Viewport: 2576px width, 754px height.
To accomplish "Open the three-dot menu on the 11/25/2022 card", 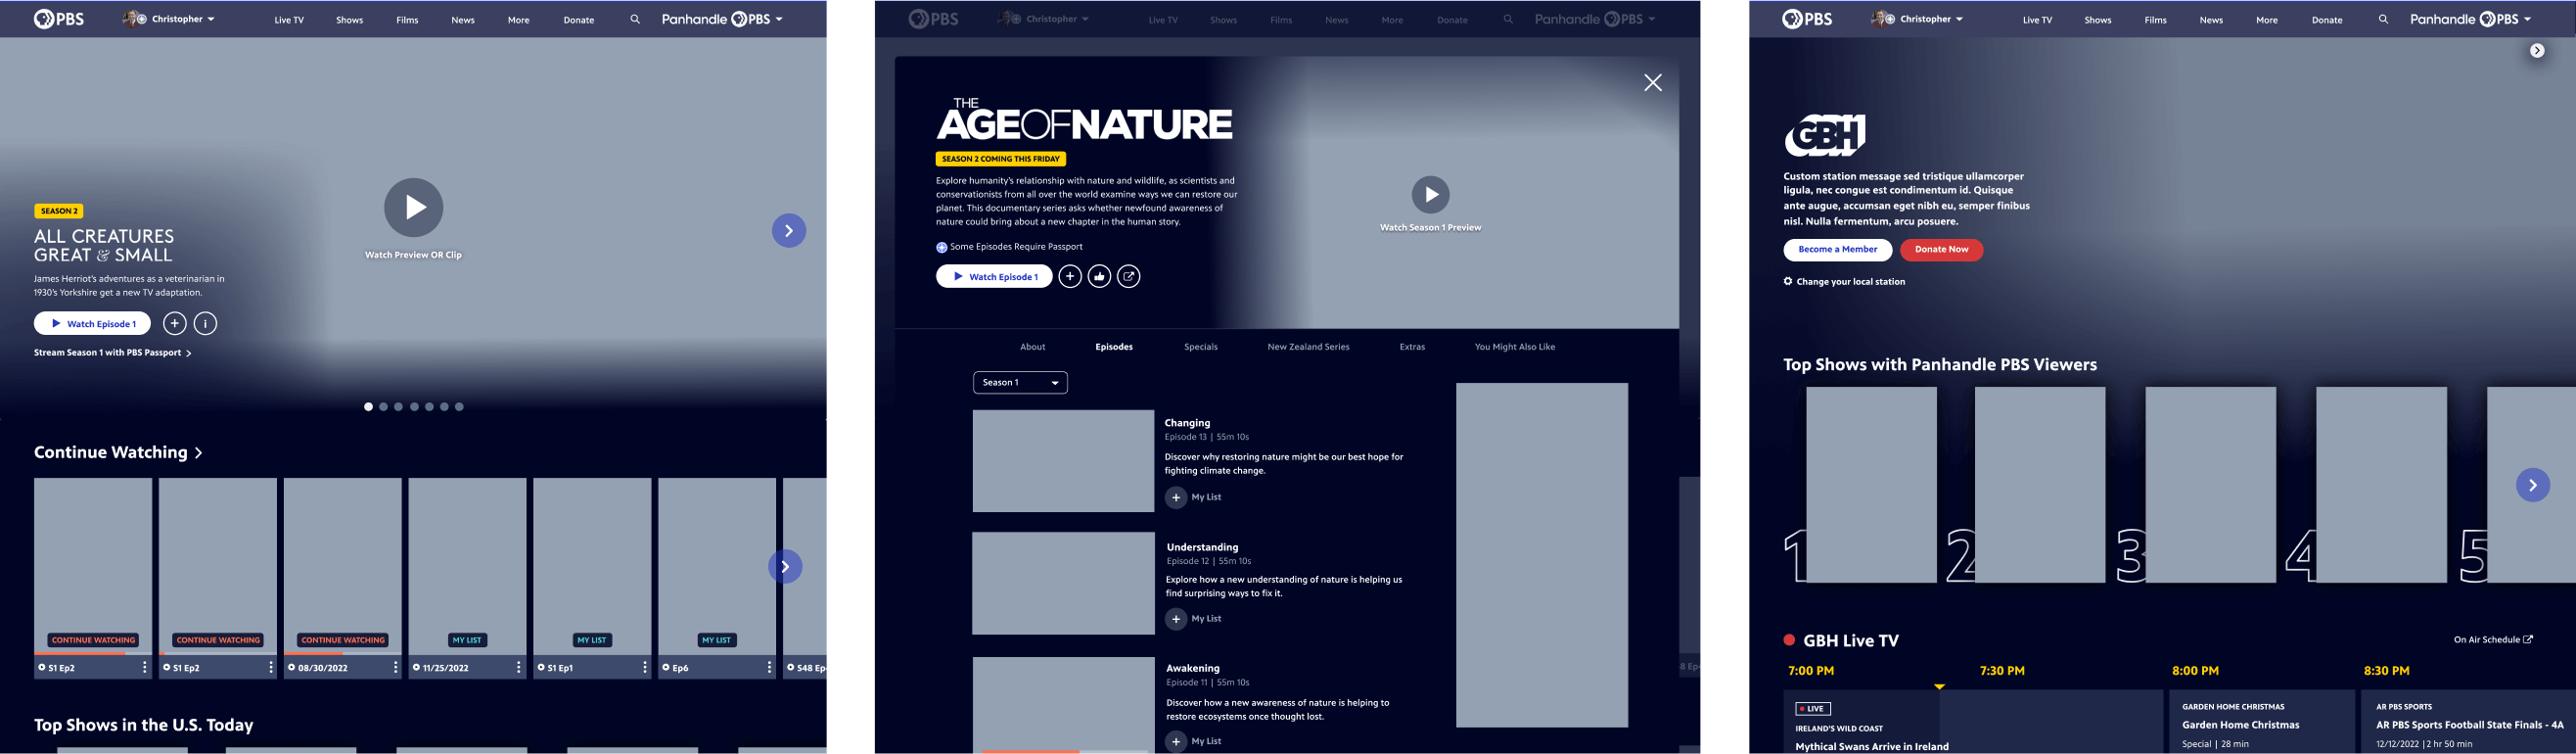I will click(519, 667).
